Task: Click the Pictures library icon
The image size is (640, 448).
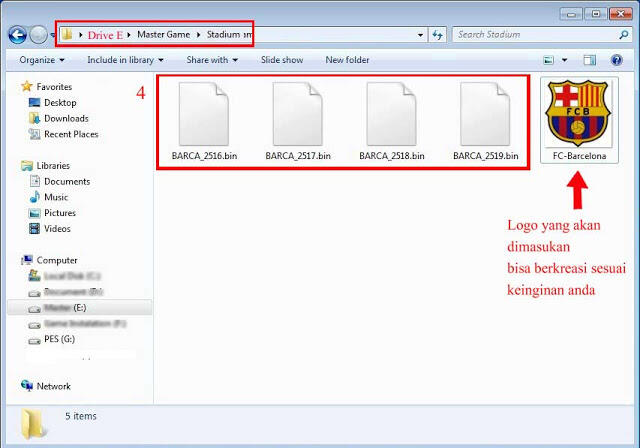Action: [x=35, y=213]
